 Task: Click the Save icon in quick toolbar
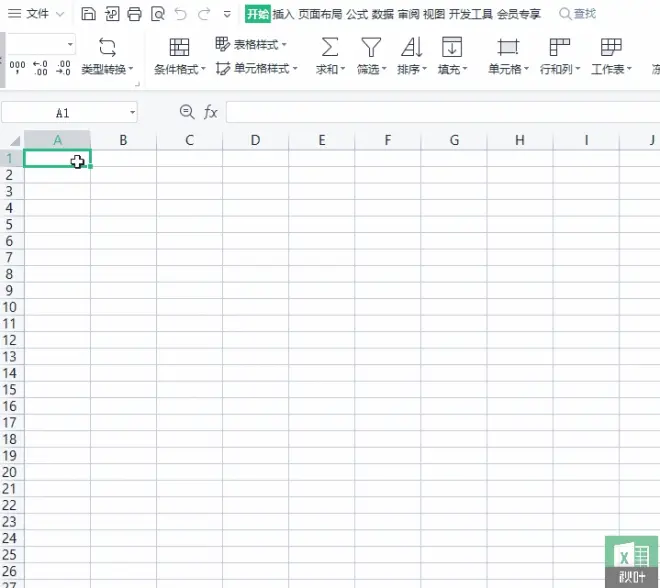pos(88,14)
